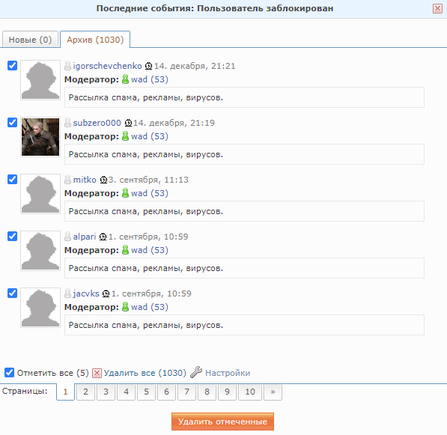The image size is (447, 435).
Task: Switch to the Новые (0) tab
Action: (30, 40)
